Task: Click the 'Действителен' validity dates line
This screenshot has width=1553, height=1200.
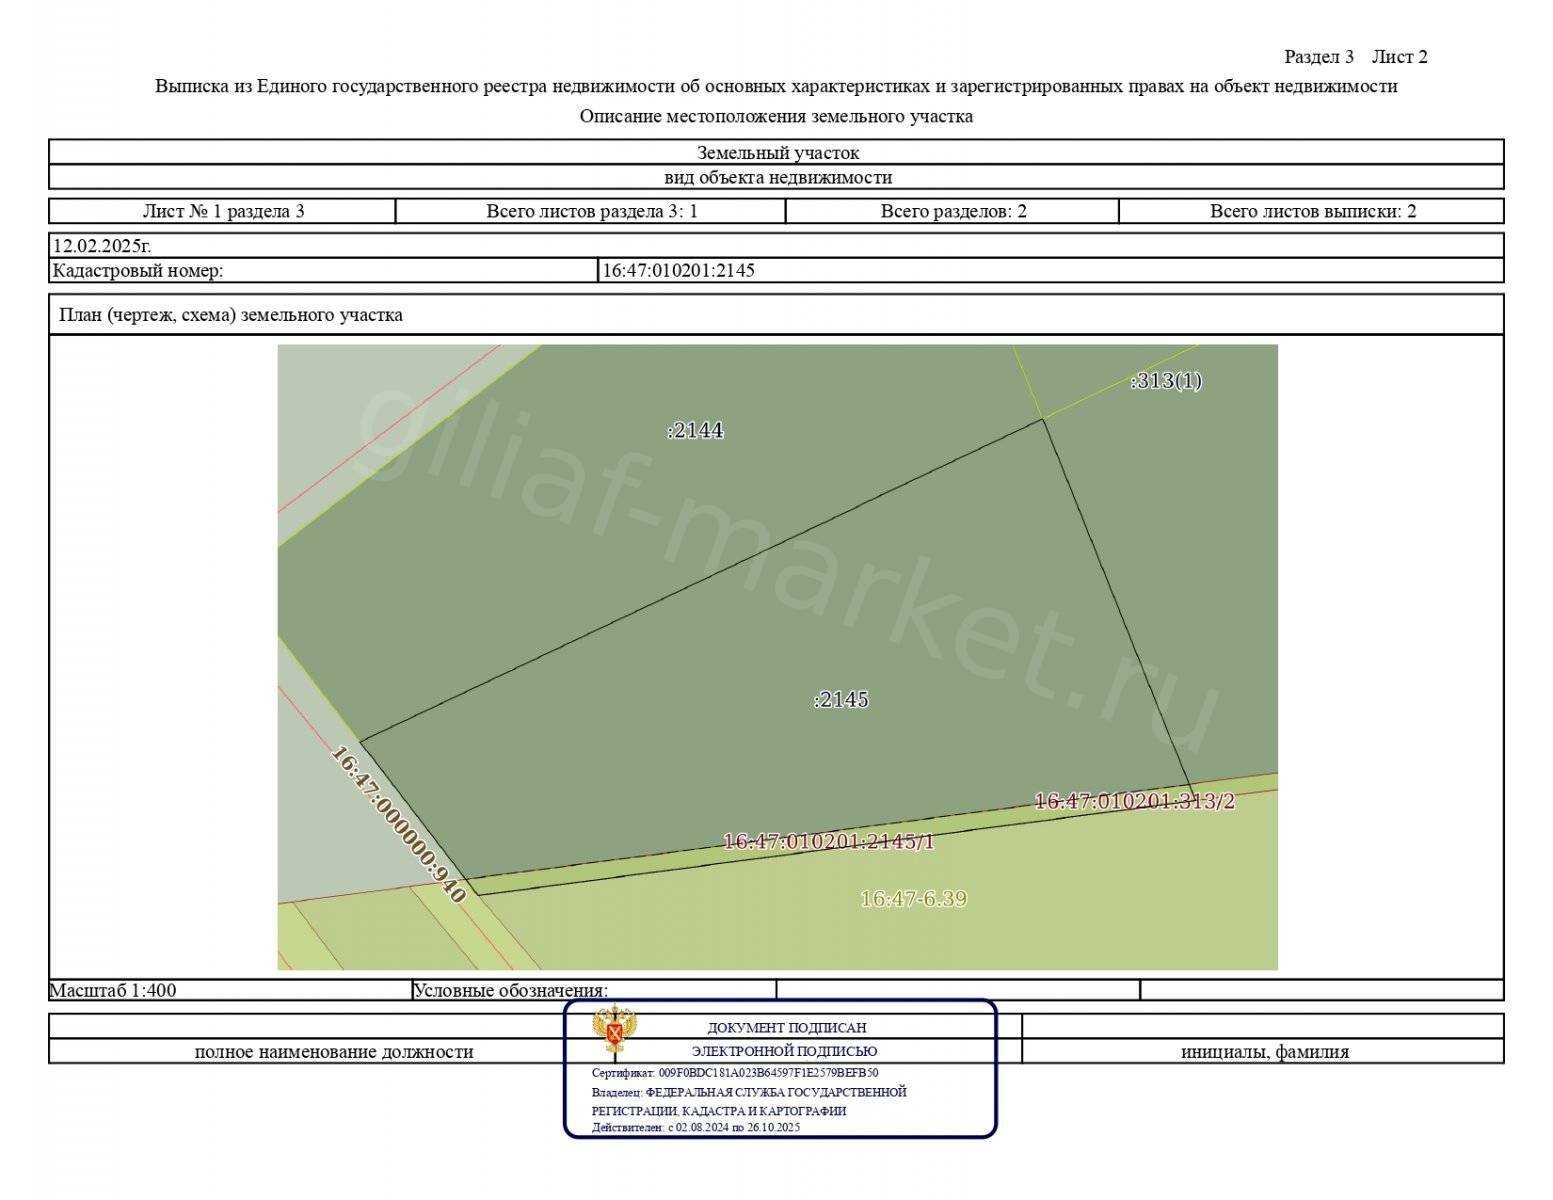Action: pyautogui.click(x=696, y=1128)
